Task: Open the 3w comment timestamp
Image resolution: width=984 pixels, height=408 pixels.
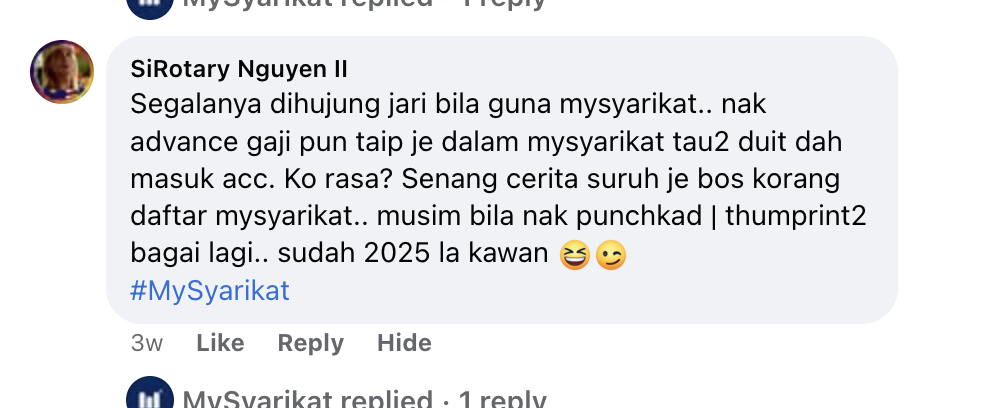Action: [x=147, y=343]
